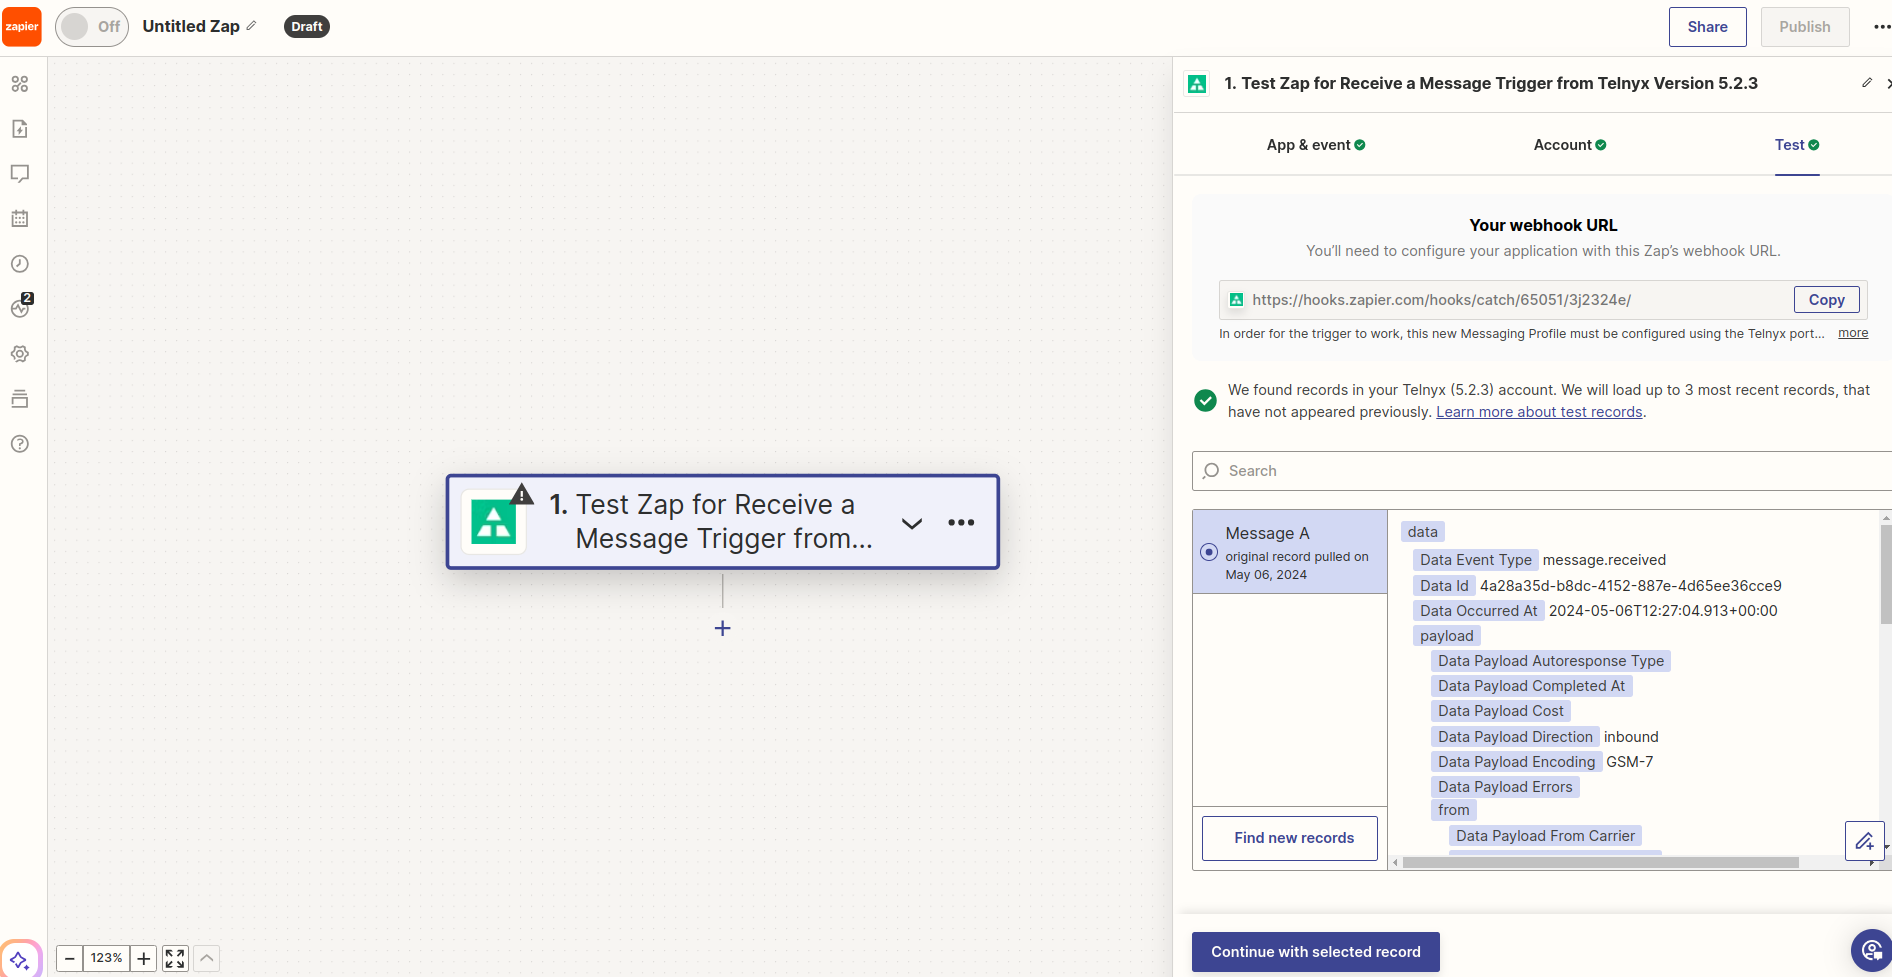Click the Publish button
The image size is (1892, 977).
coord(1804,27)
